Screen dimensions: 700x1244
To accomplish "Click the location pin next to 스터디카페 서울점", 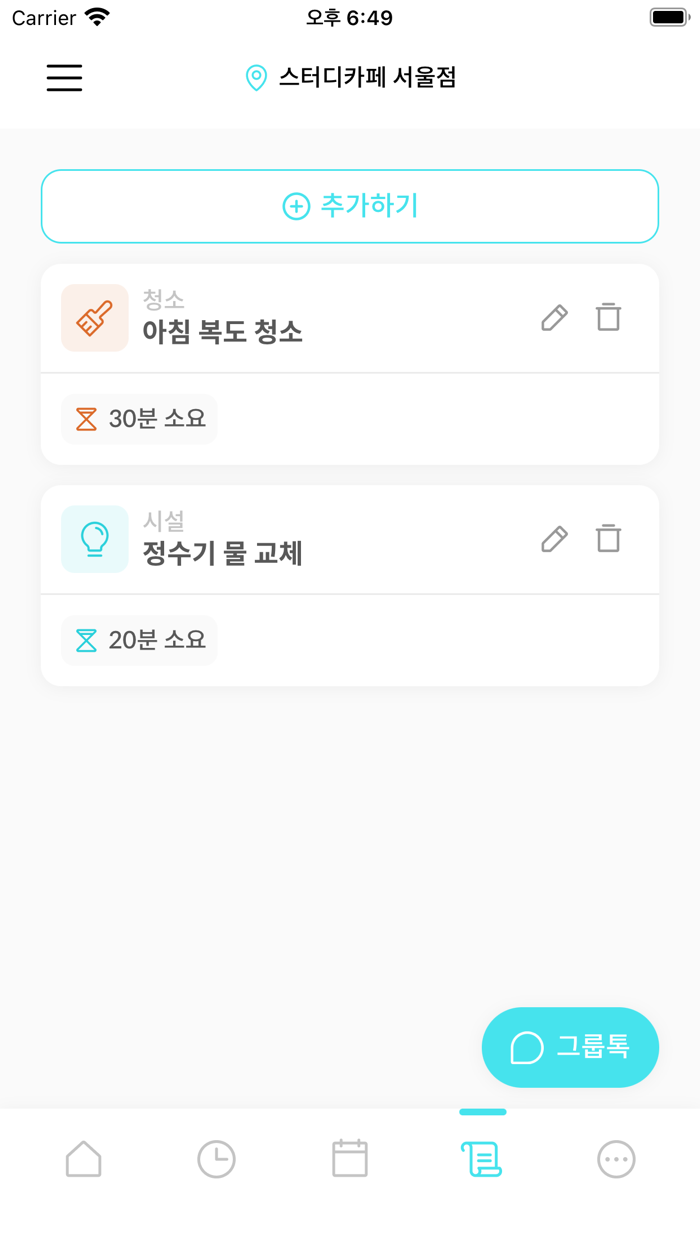I will click(256, 76).
